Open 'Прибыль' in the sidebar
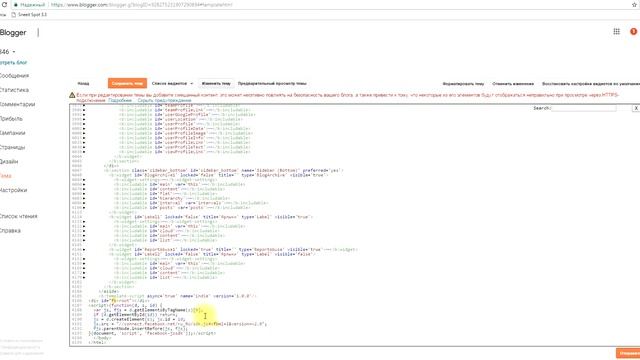This screenshot has width=640, height=360. click(11, 119)
